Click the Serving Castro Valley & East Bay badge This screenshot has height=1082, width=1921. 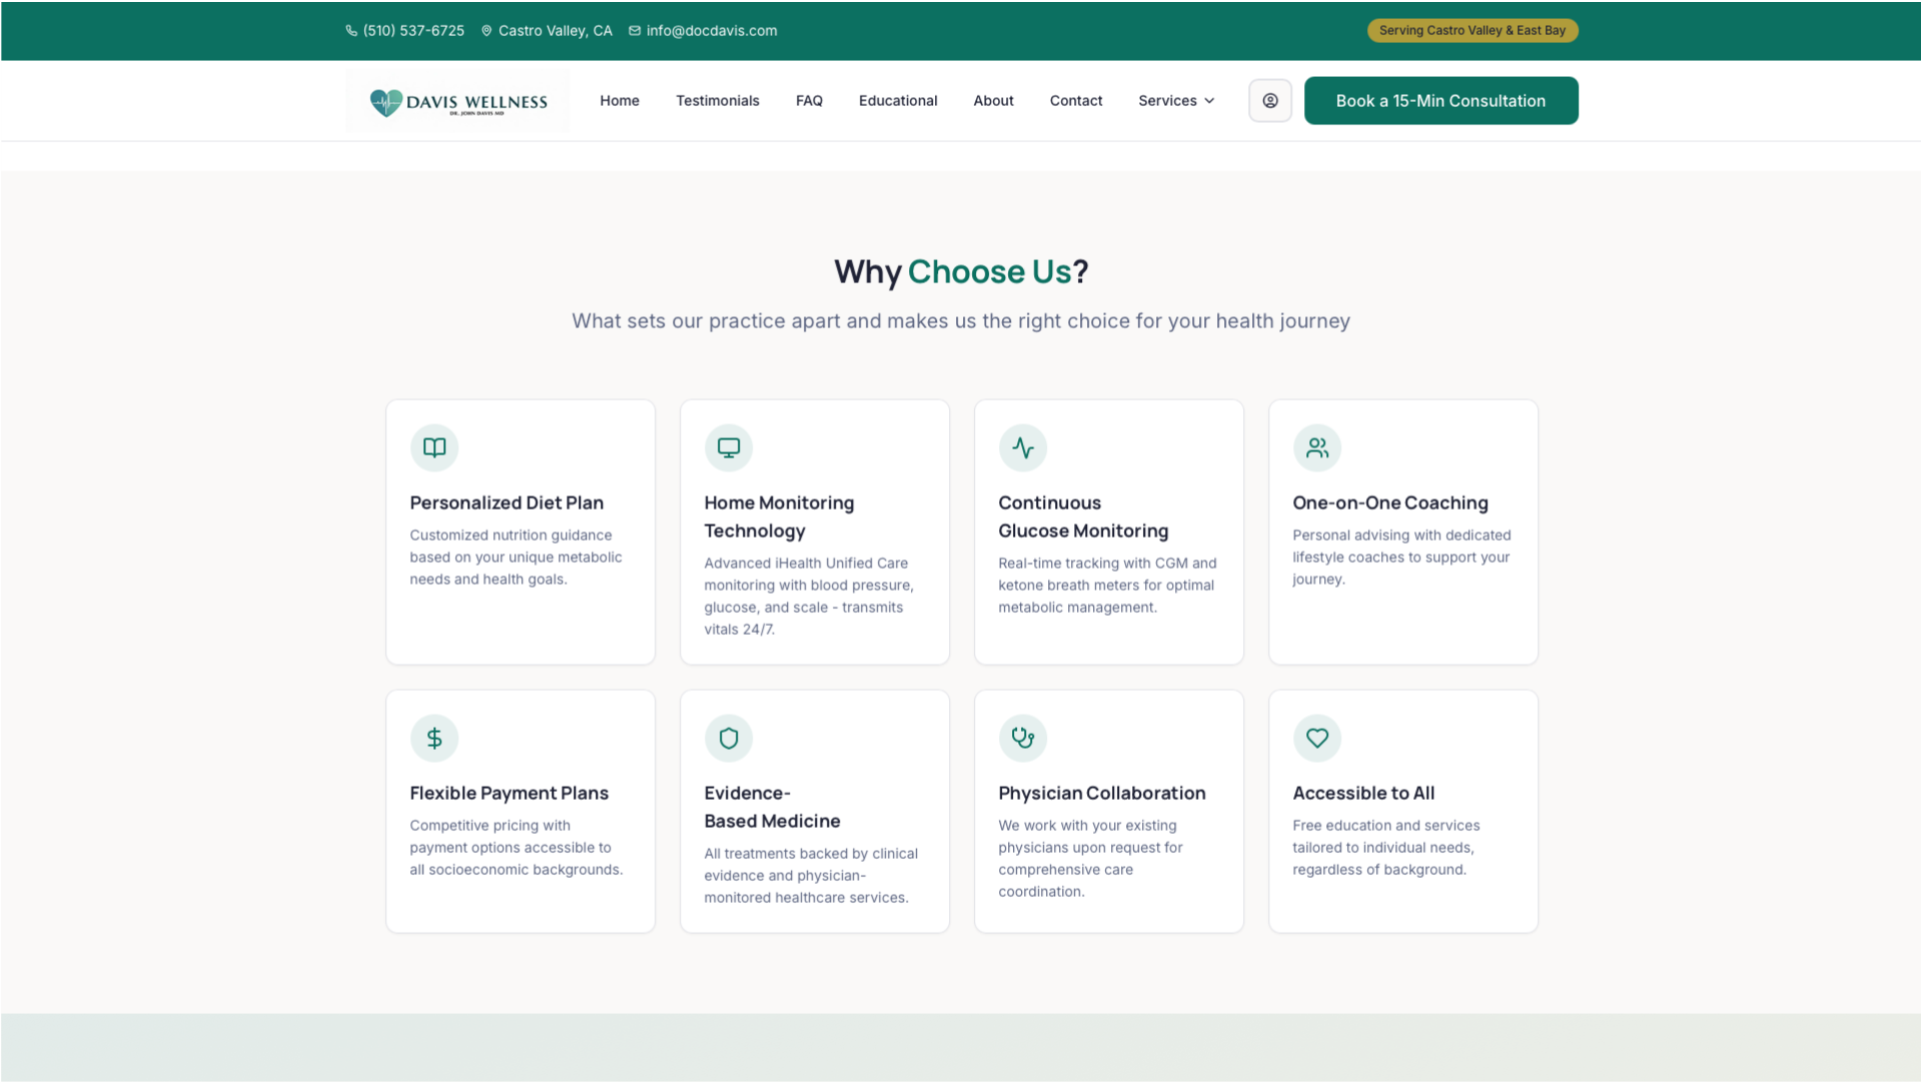(1472, 31)
